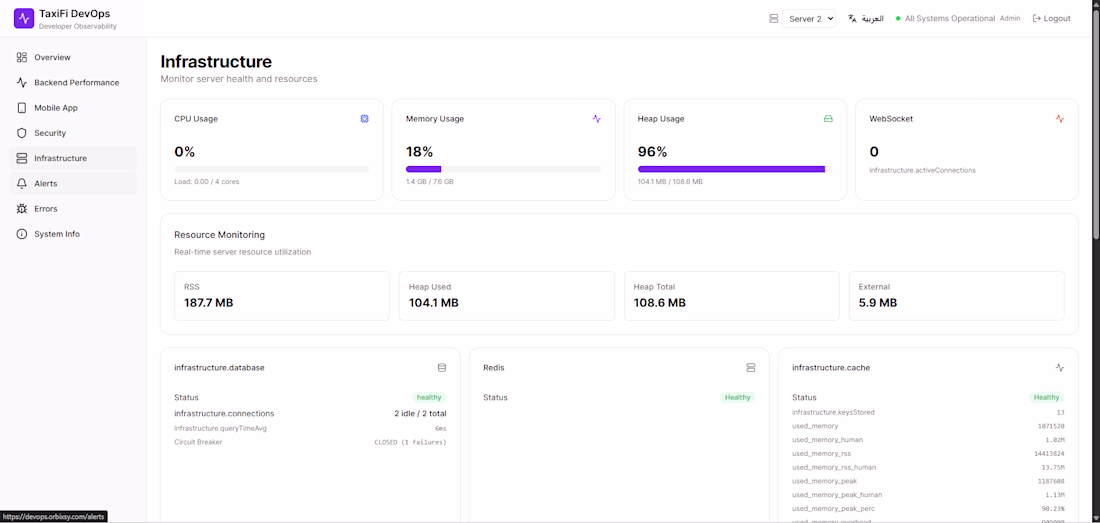Click the Mobile App phone icon
Screen dimensions: 1100x523
(x=22, y=108)
